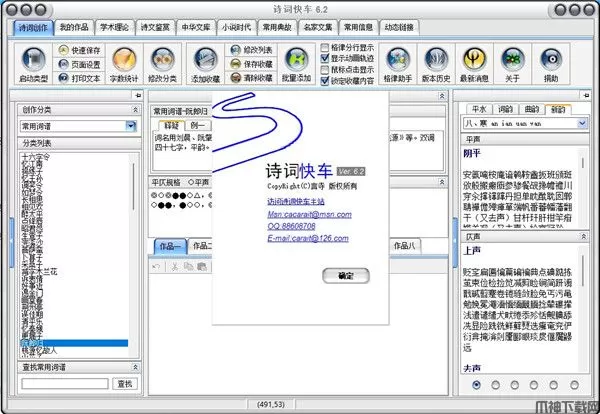Viewport: 600px width, 414px height.
Task: Uncheck the 锁定收藏内容 checkbox
Action: [324, 81]
